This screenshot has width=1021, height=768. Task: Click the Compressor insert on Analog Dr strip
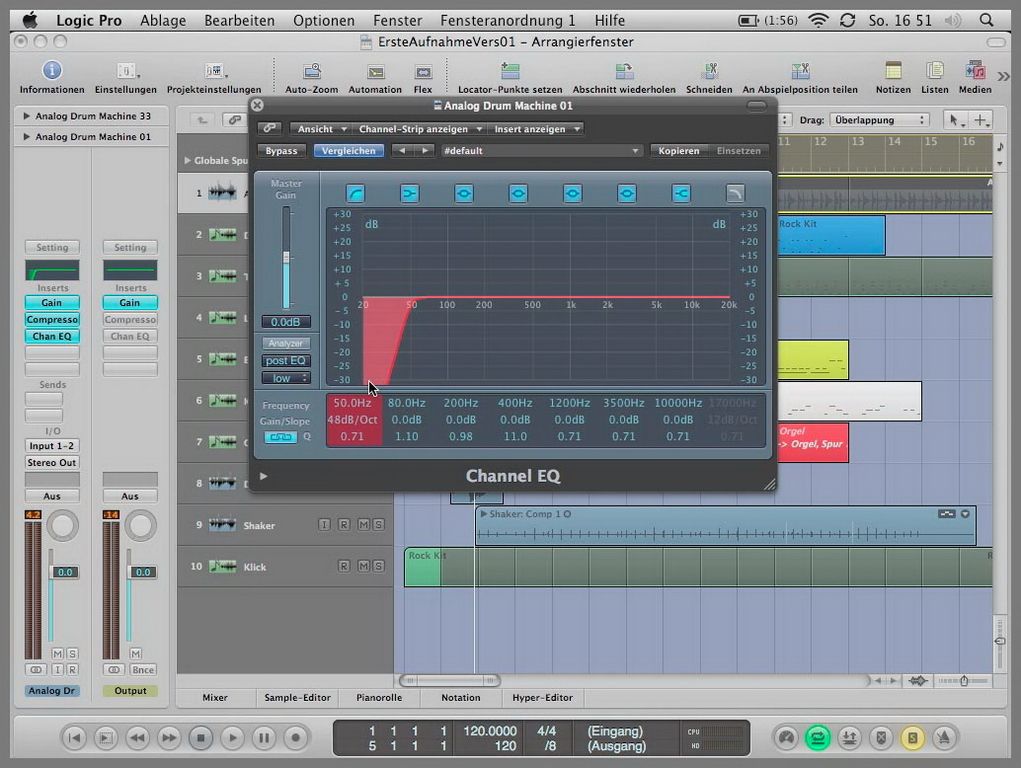(x=52, y=319)
